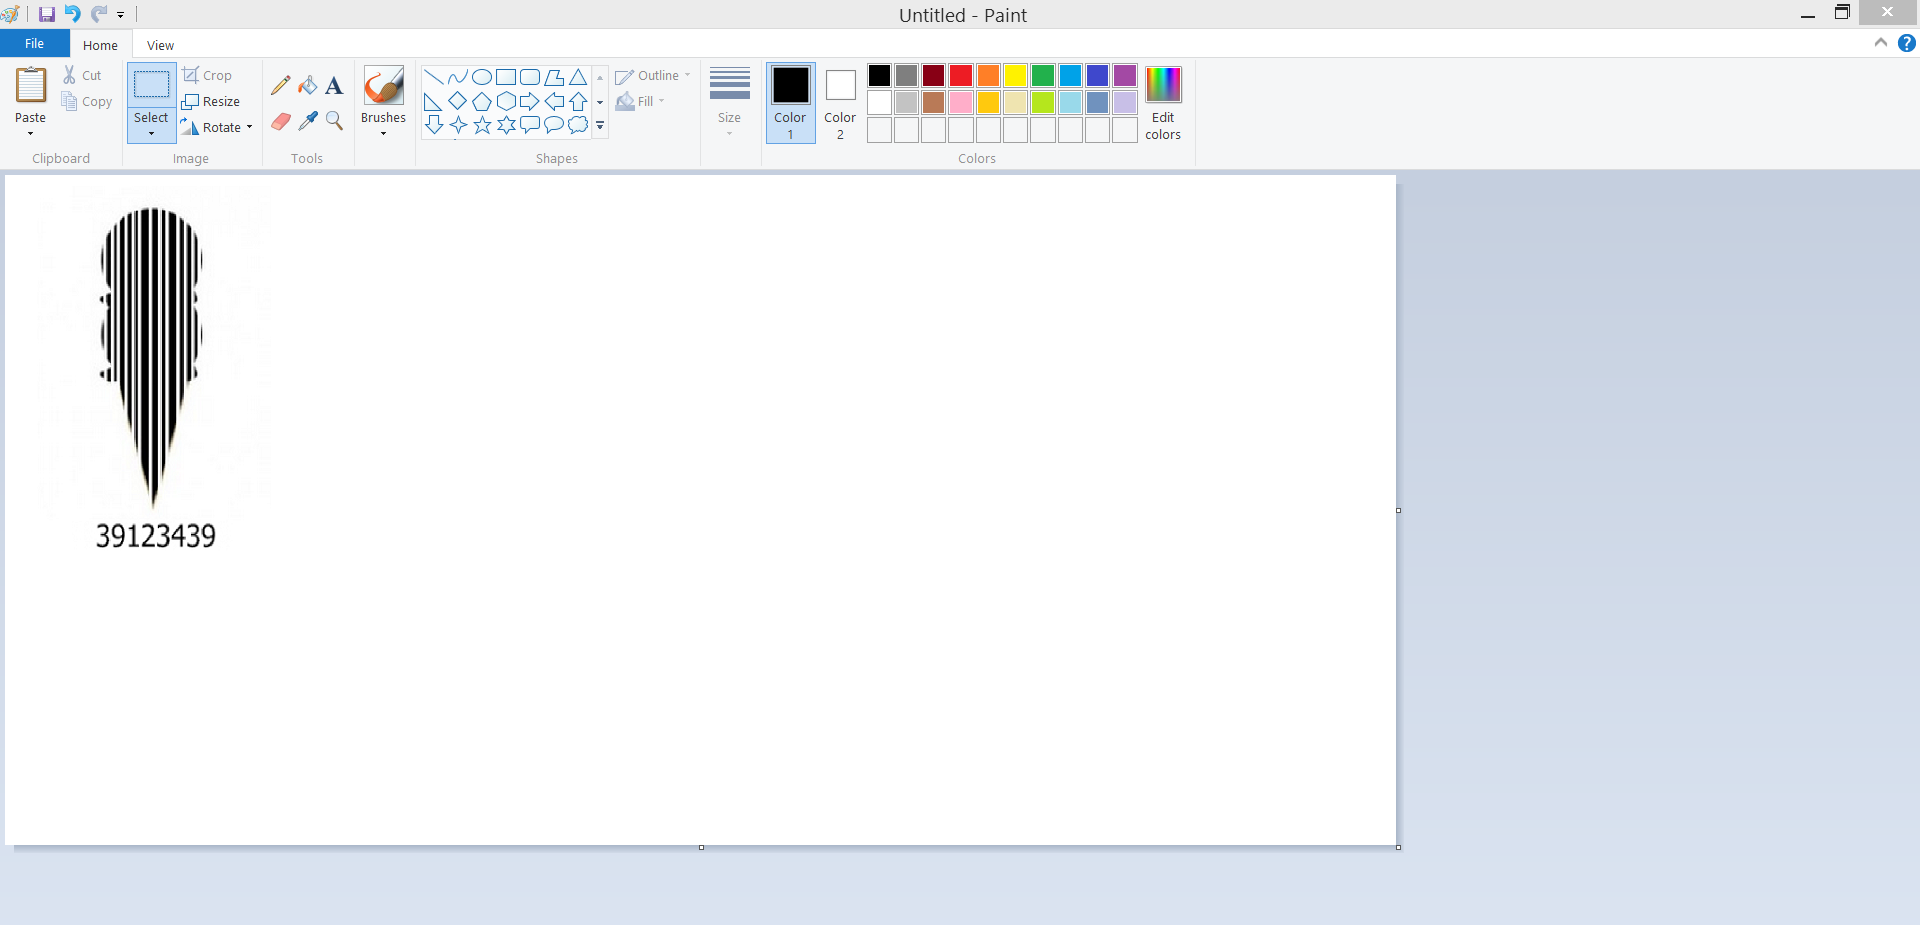
Task: Choose the Up arrow shape
Action: tap(578, 101)
